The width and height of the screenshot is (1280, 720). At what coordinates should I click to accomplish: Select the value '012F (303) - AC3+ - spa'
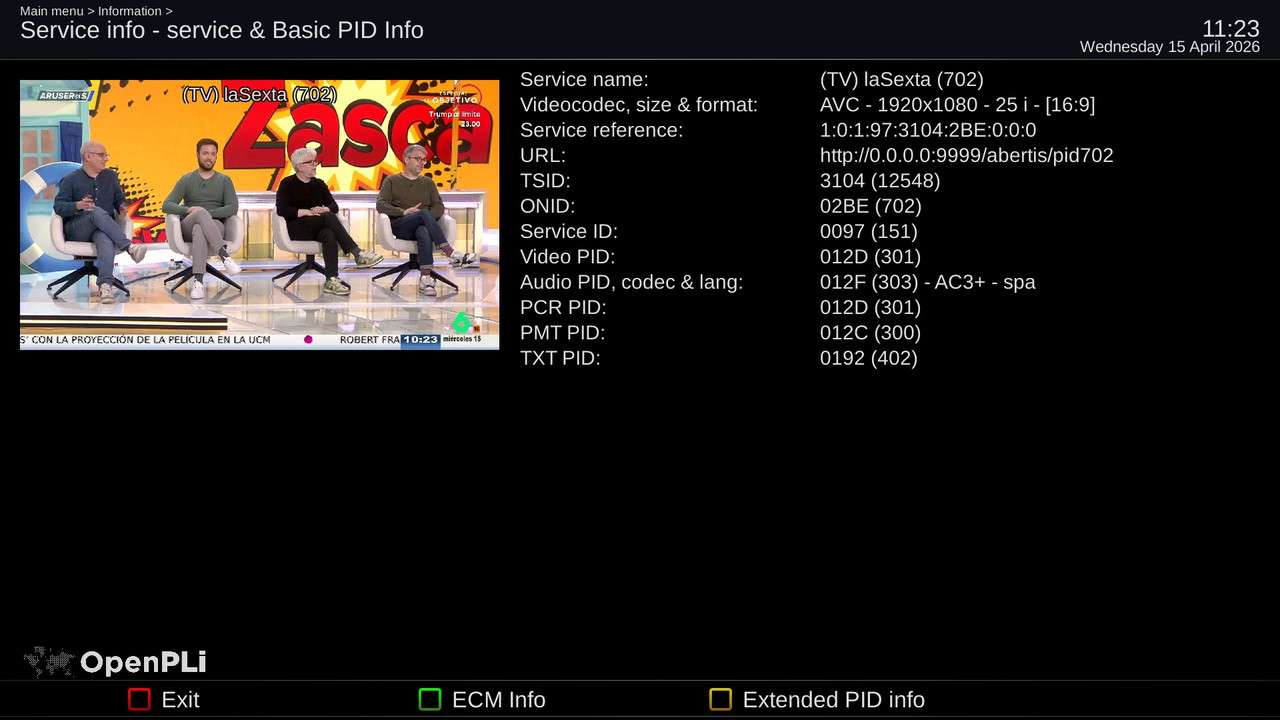click(928, 282)
